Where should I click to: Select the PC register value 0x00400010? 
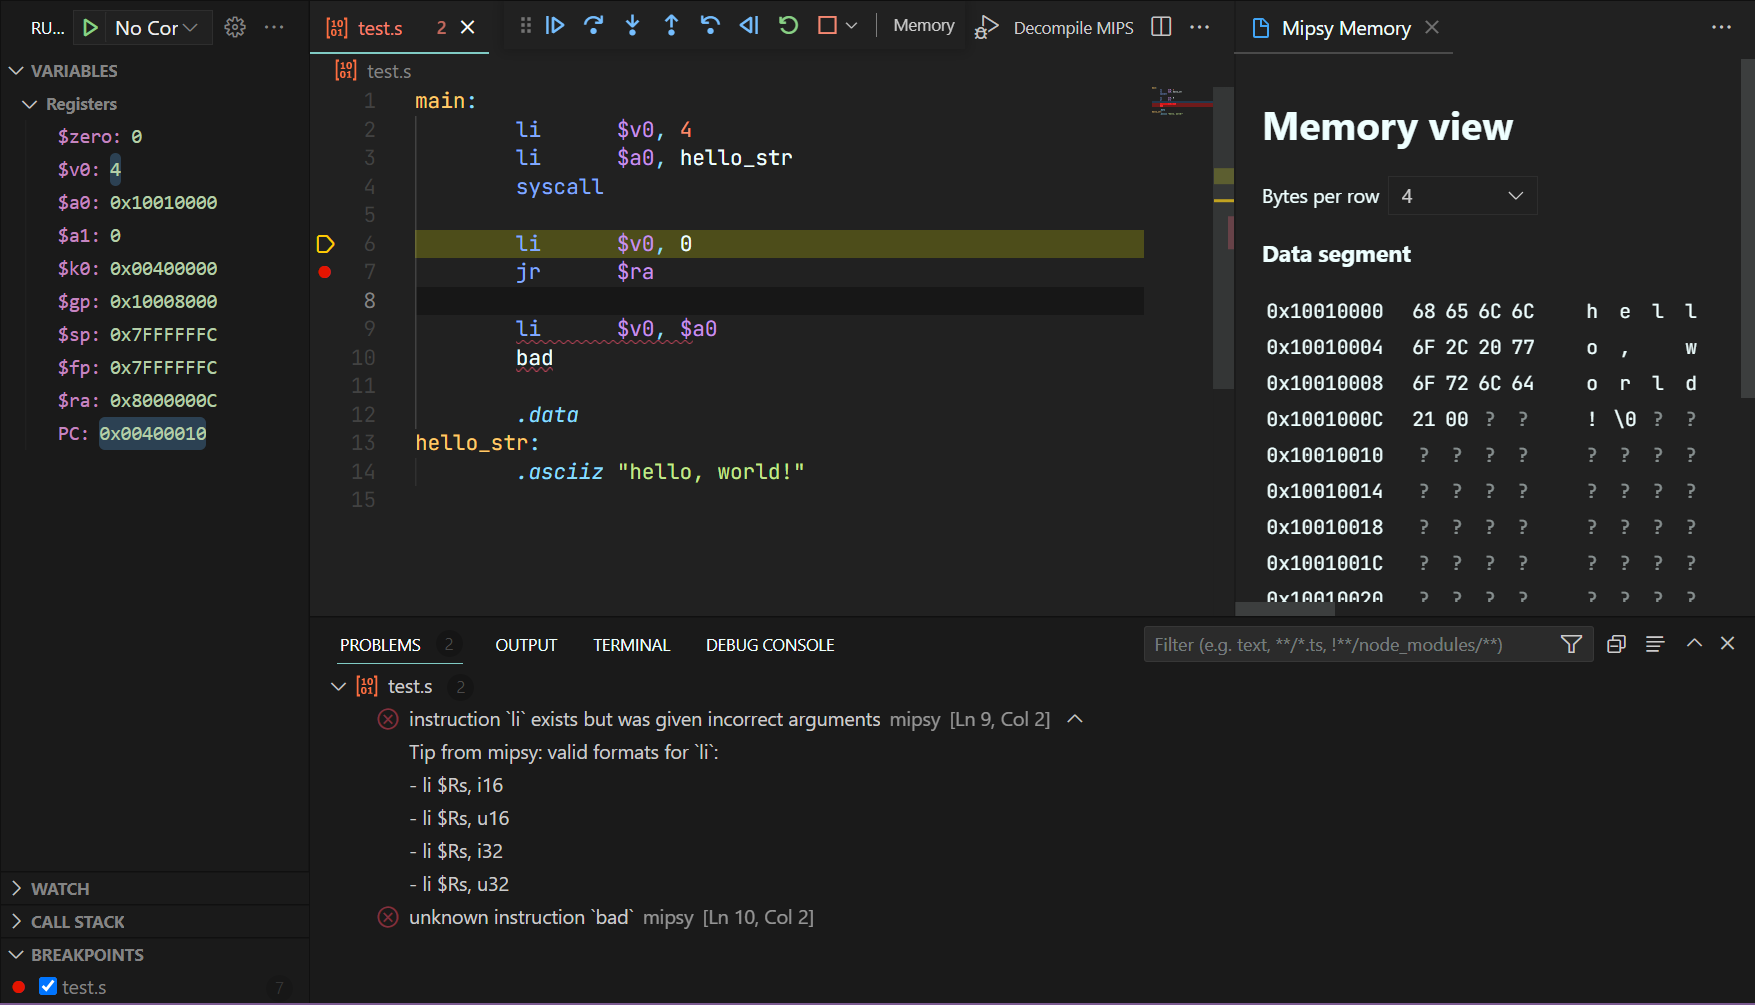coord(153,433)
